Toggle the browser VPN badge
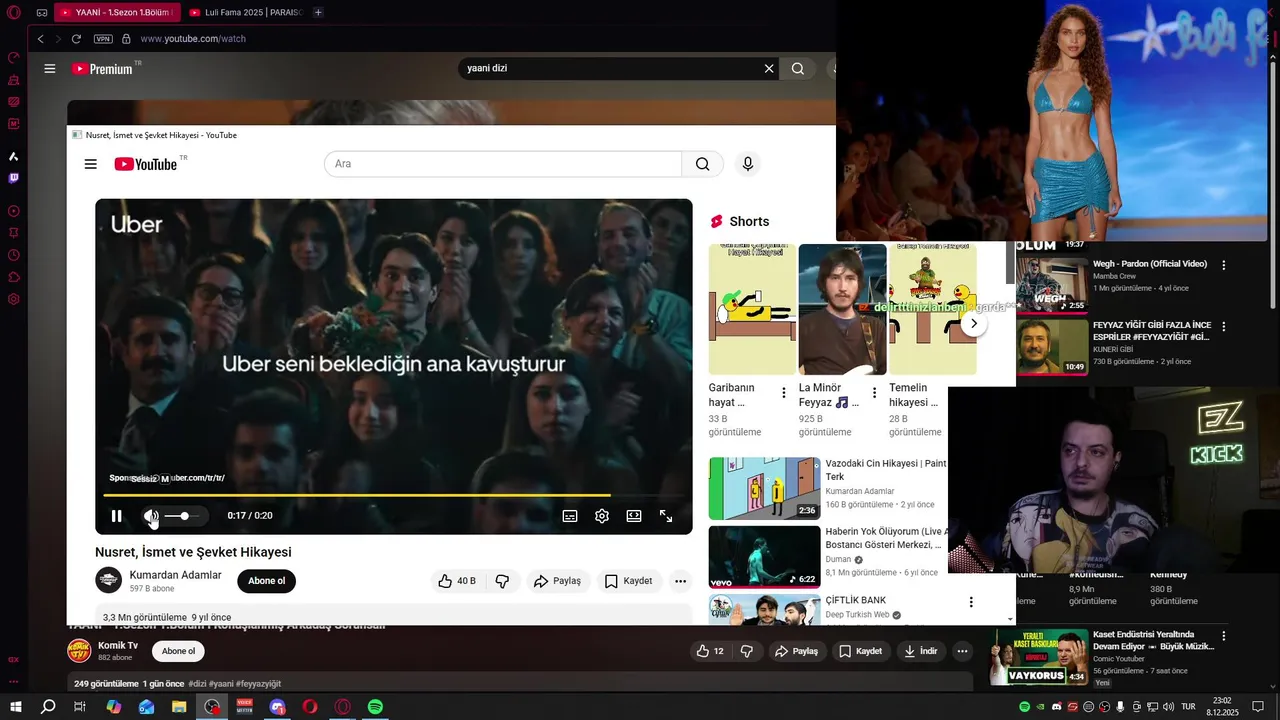1280x720 pixels. (x=103, y=39)
